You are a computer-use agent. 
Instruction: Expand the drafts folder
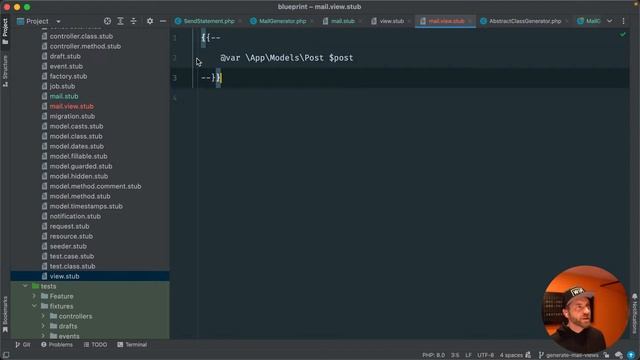[43, 326]
